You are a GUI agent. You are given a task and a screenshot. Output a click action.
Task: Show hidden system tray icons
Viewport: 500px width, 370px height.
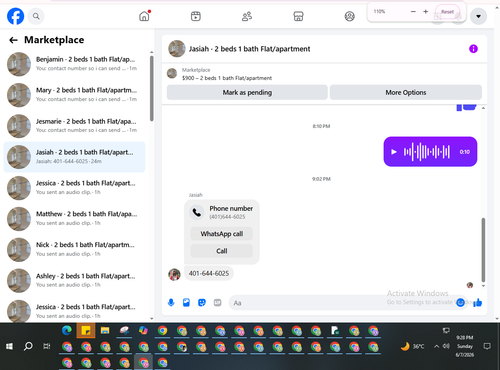(x=436, y=346)
